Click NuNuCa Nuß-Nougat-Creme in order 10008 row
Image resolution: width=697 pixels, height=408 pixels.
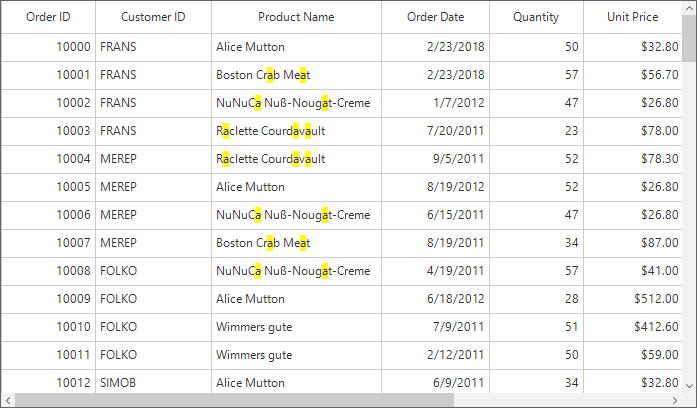click(293, 271)
